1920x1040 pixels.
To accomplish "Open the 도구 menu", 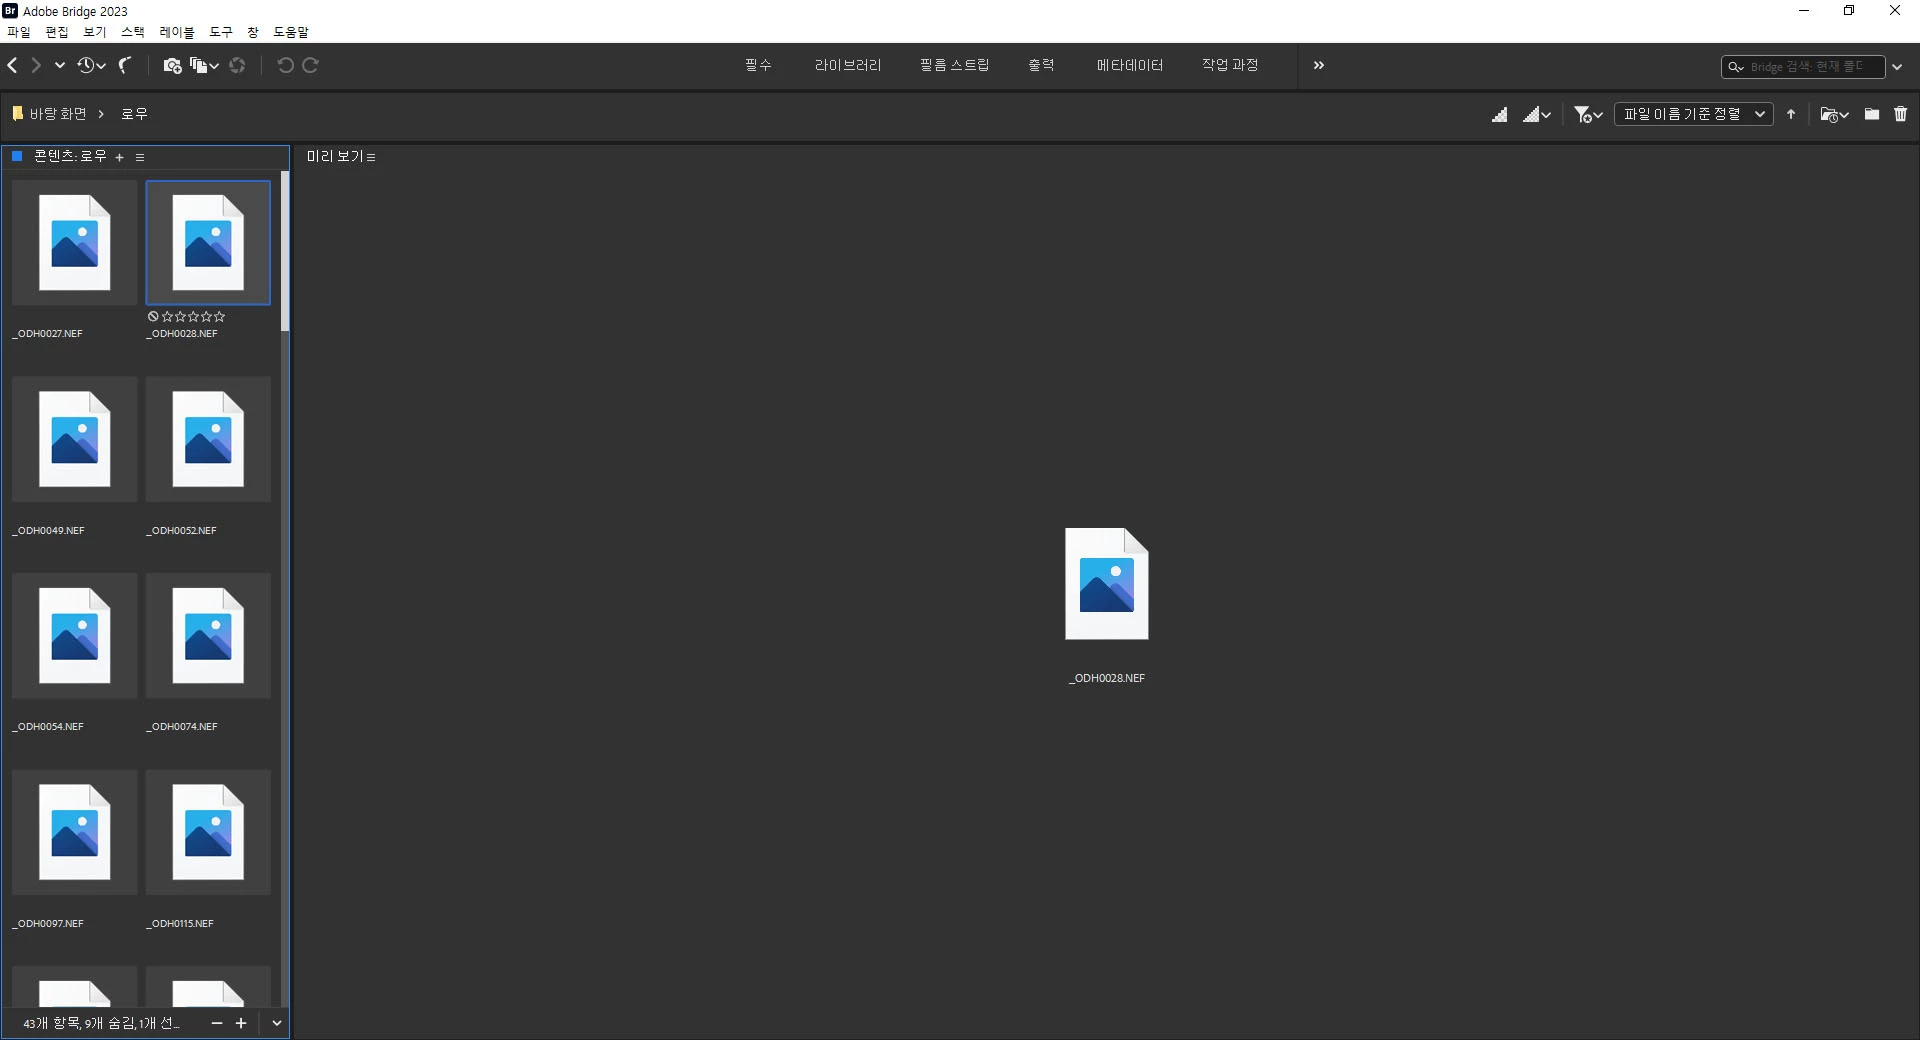I will (221, 32).
